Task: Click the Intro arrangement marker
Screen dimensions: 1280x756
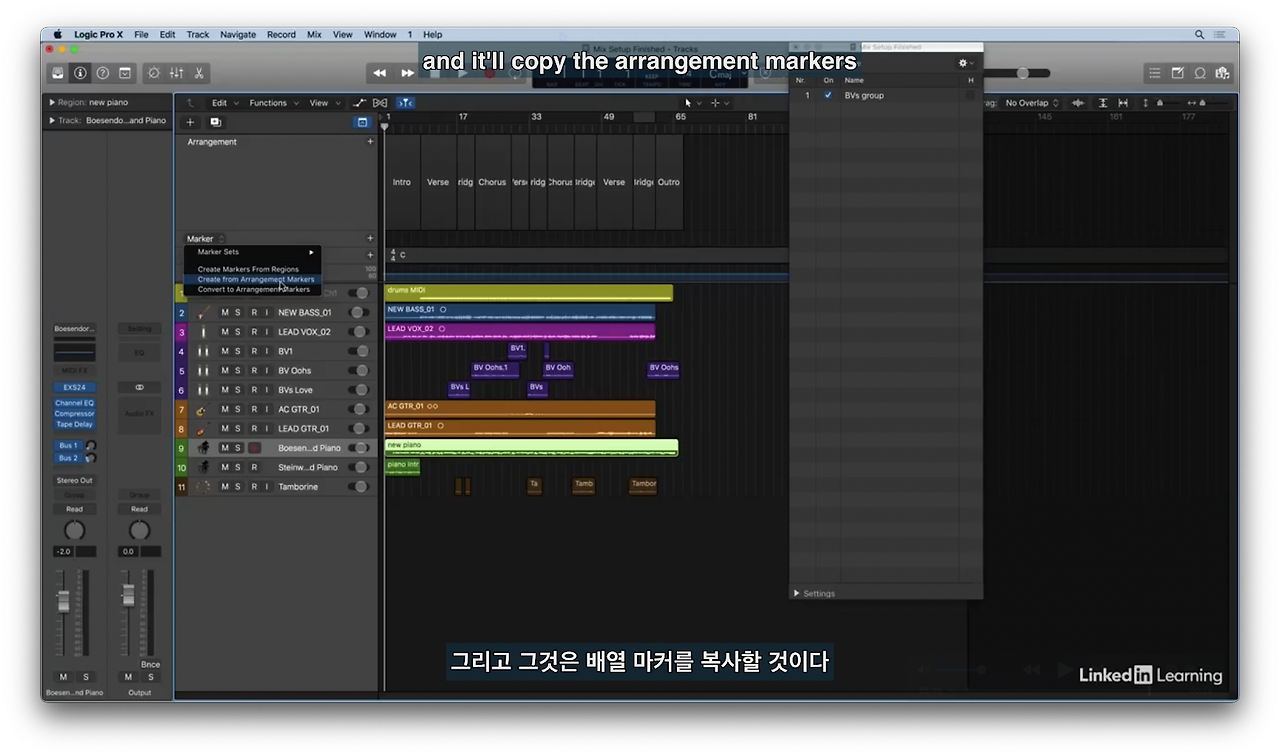Action: coord(402,183)
